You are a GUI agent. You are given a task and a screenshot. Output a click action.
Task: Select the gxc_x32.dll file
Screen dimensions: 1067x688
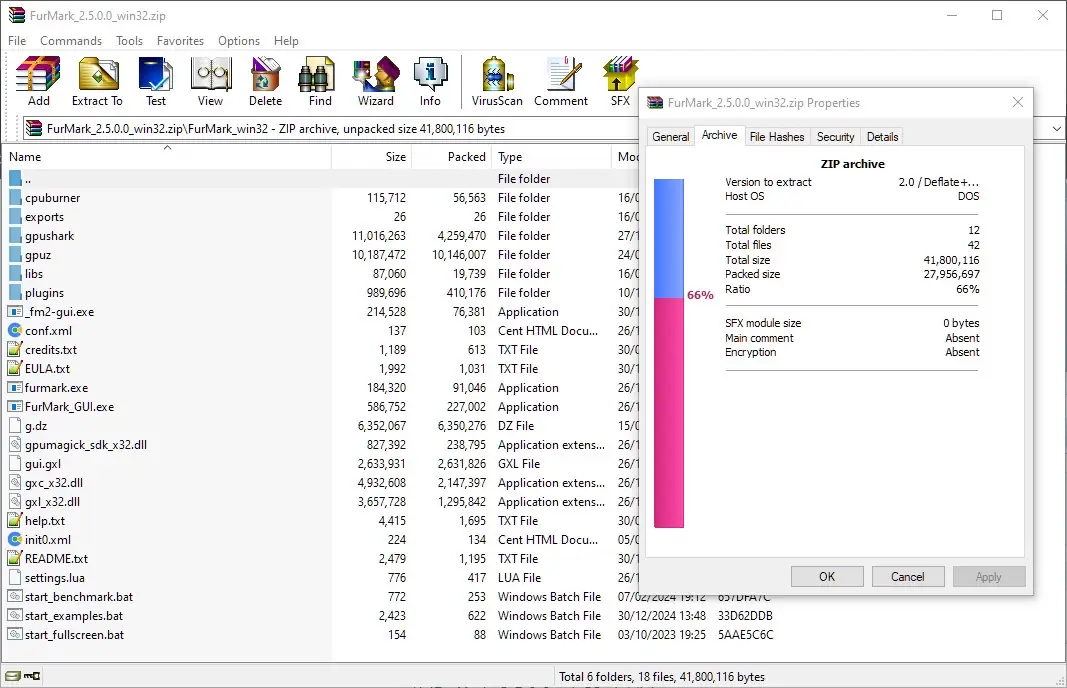tap(321, 483)
